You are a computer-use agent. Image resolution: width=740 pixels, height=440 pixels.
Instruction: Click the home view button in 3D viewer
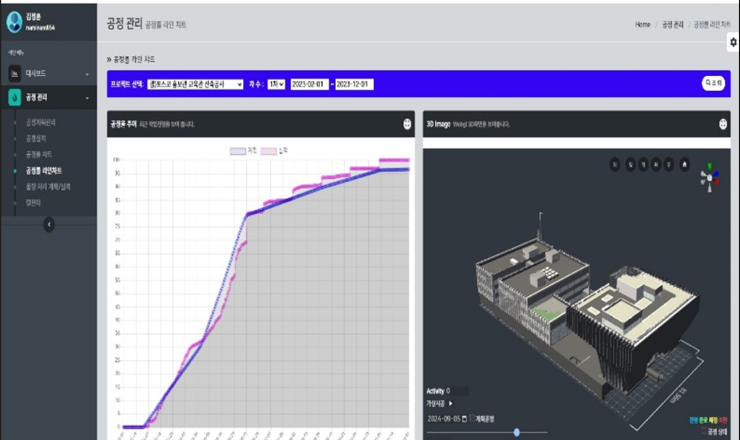[x=684, y=163]
